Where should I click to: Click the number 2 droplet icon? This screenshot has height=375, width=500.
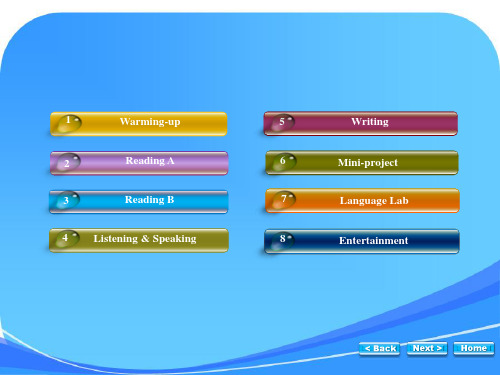click(x=68, y=162)
